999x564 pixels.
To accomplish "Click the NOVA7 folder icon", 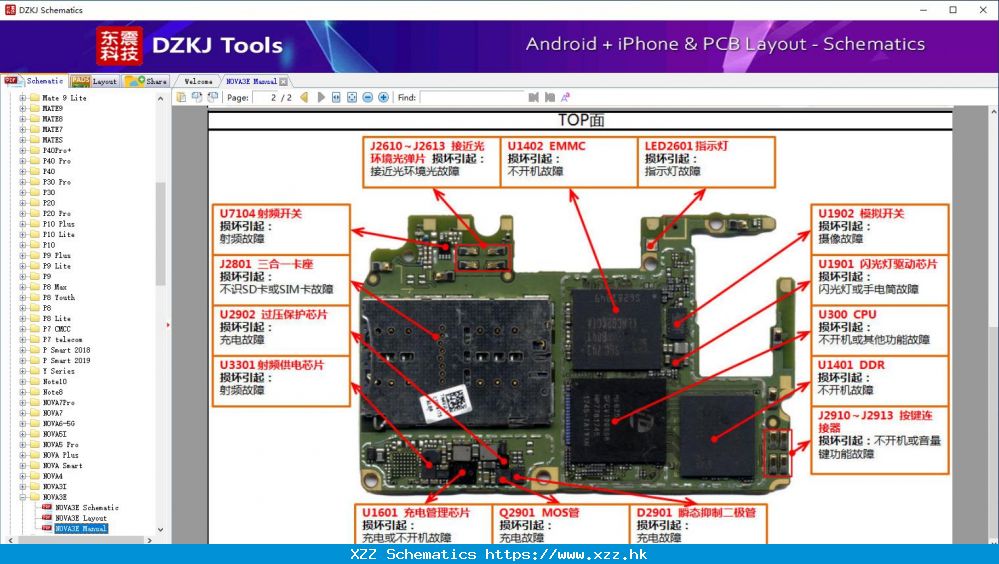I will click(35, 413).
